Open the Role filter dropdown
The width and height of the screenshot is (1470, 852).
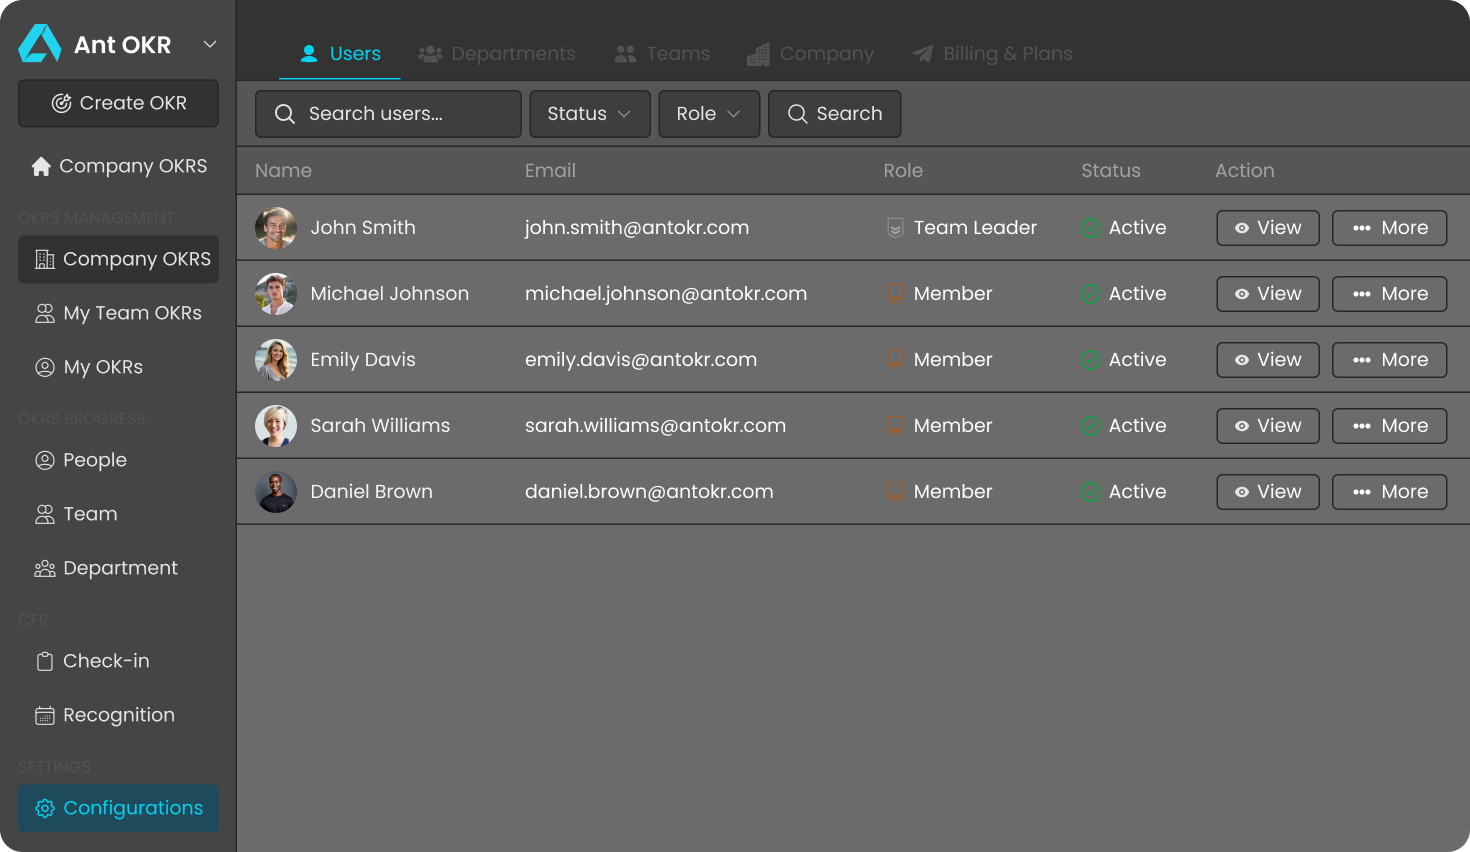pos(709,114)
